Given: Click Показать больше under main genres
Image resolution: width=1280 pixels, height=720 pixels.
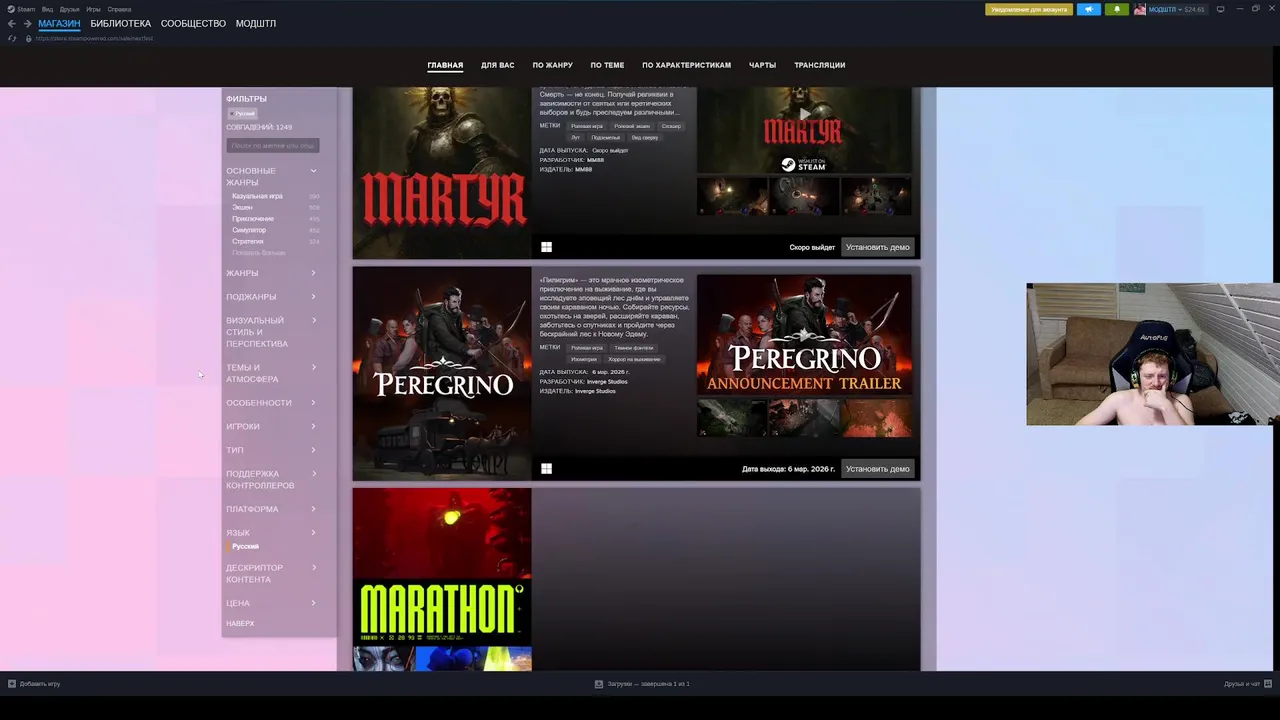Looking at the screenshot, I should tap(258, 253).
